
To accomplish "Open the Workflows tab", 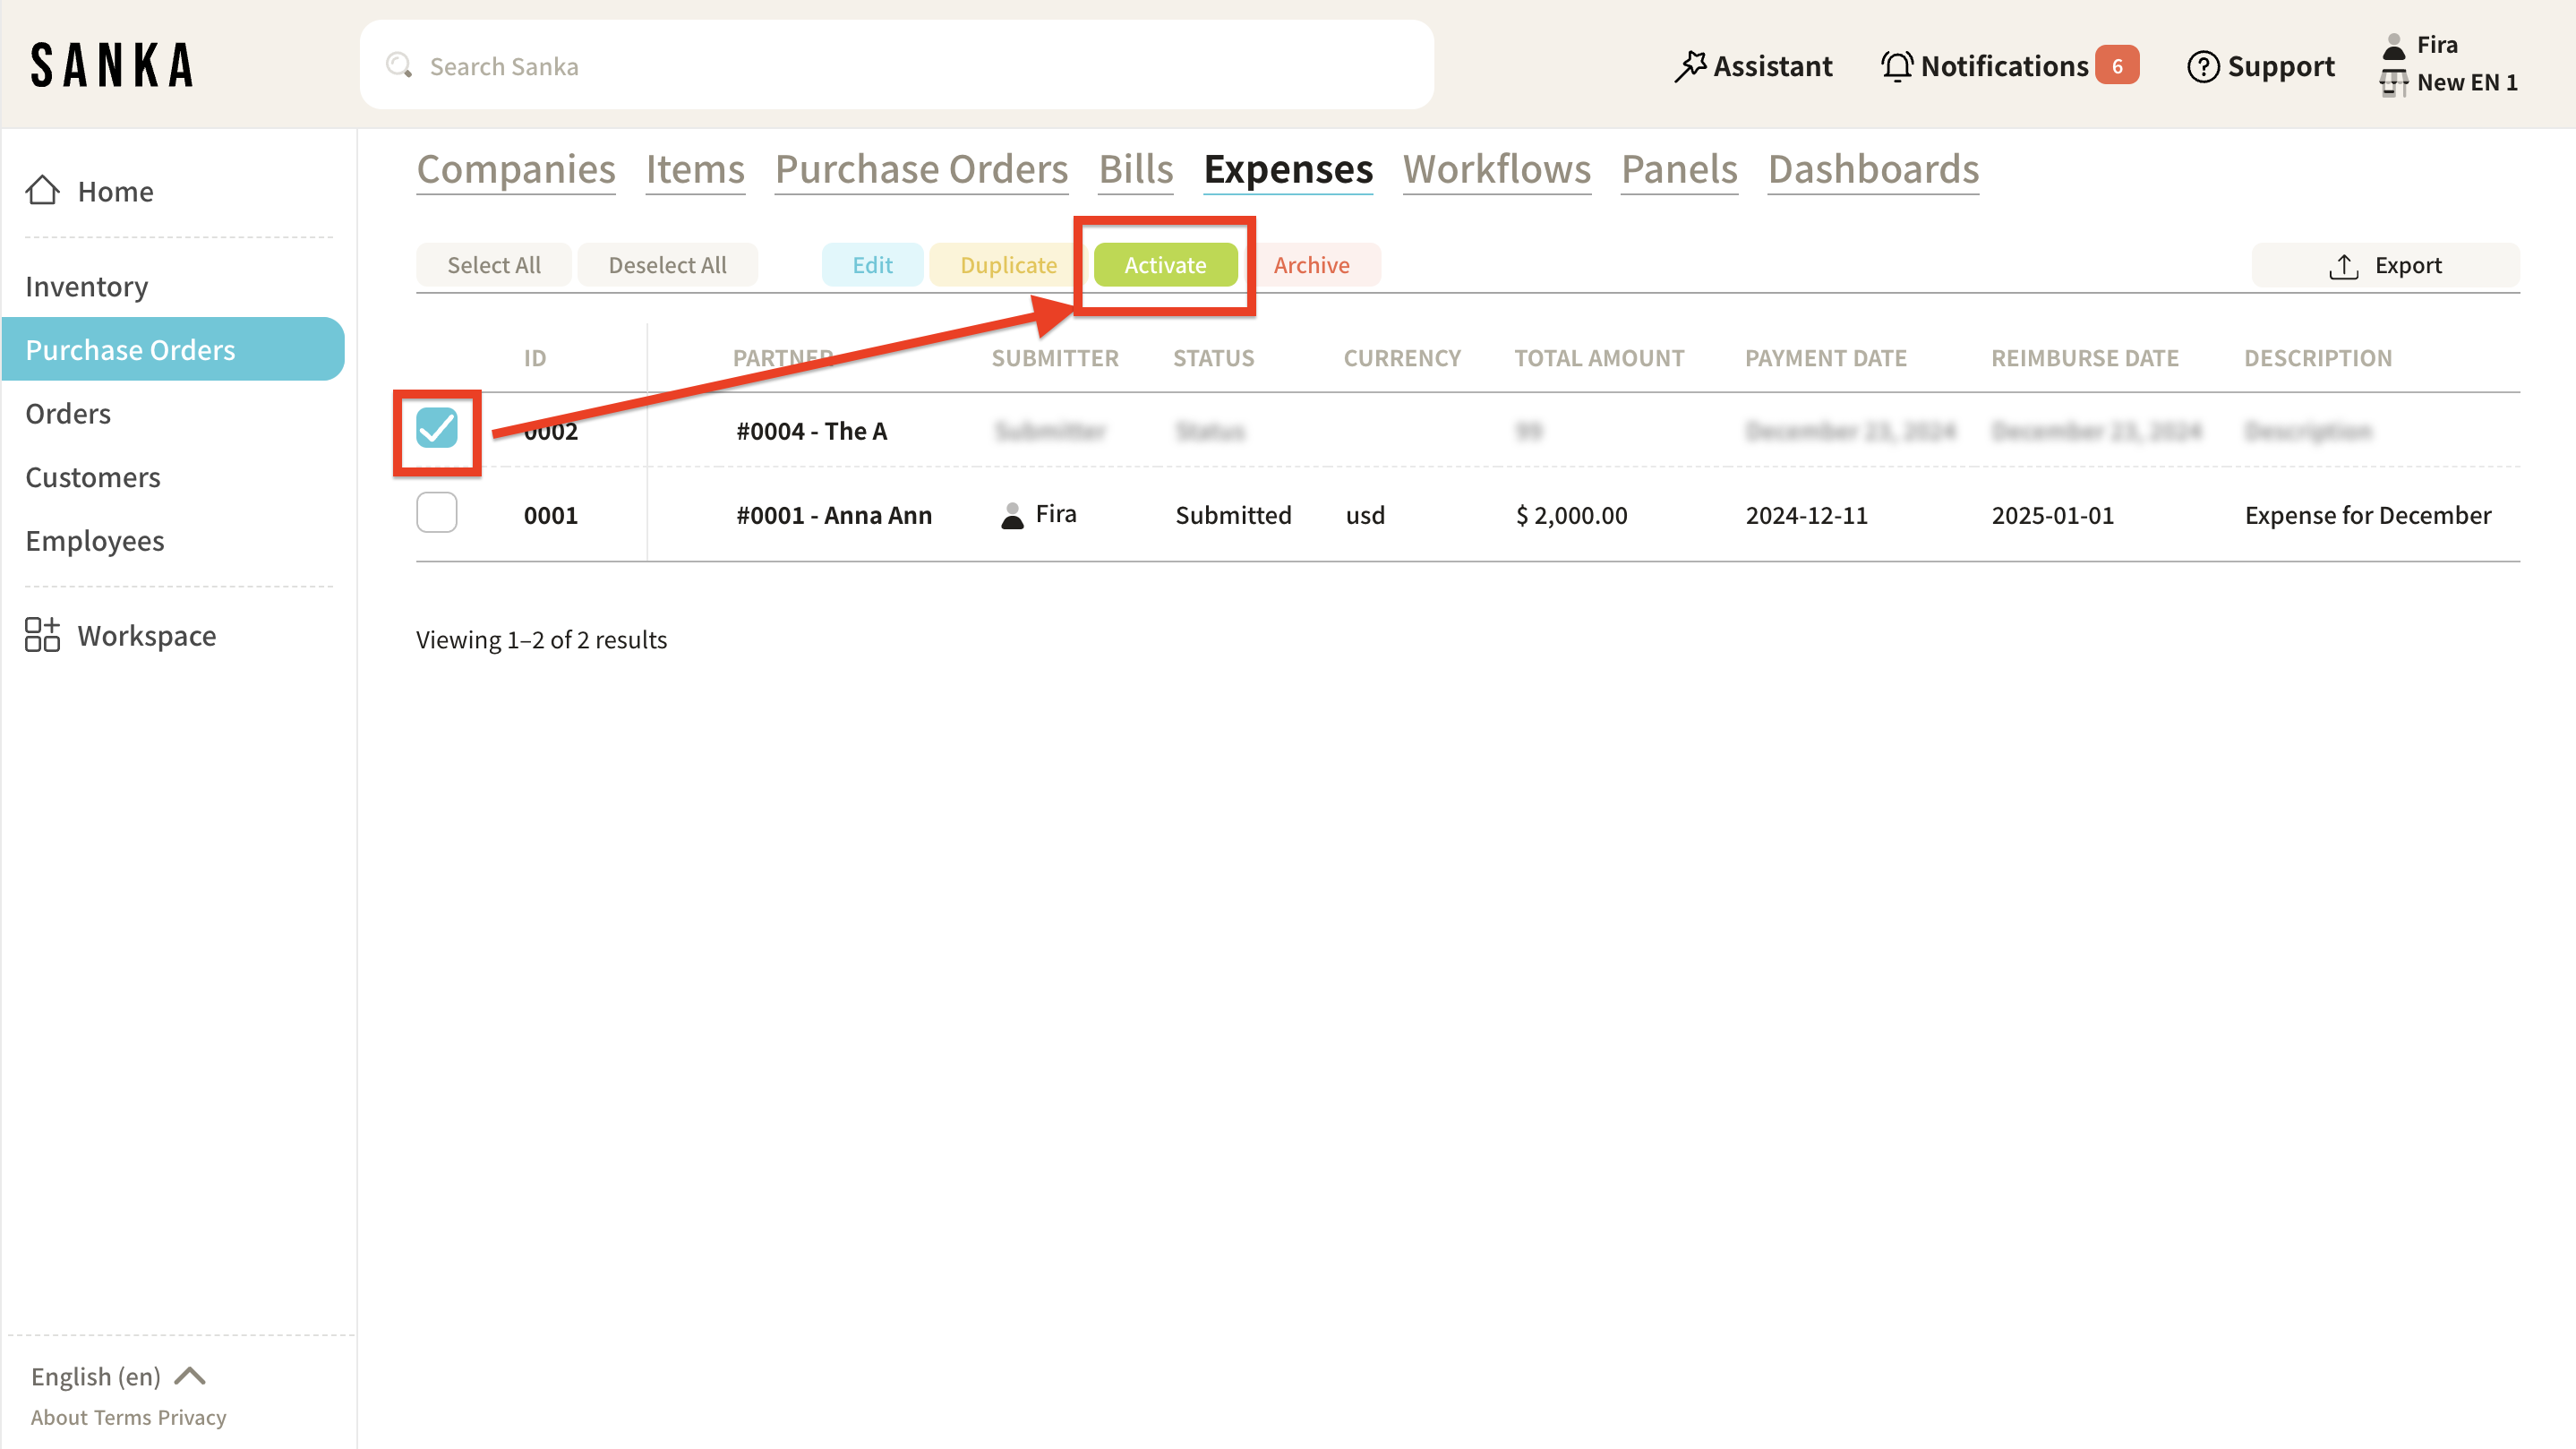I will click(x=1496, y=169).
